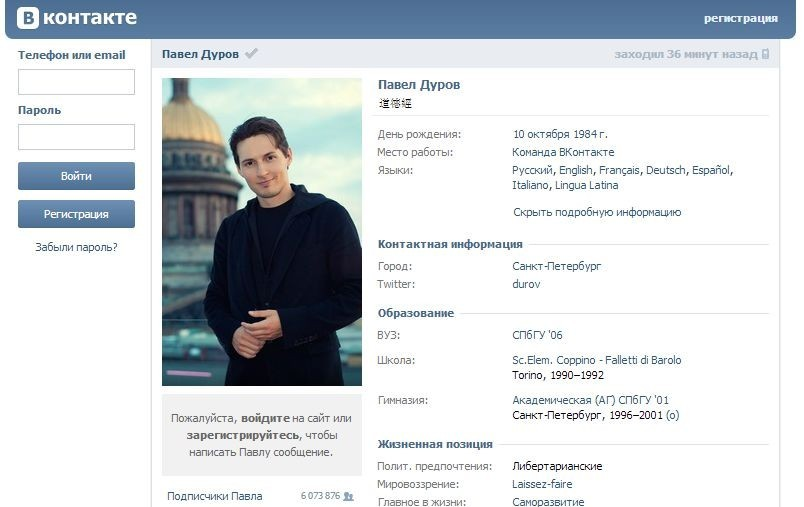Screen dimensions: 804x507
Task: Open the "durov" Twitter link
Action: (526, 284)
